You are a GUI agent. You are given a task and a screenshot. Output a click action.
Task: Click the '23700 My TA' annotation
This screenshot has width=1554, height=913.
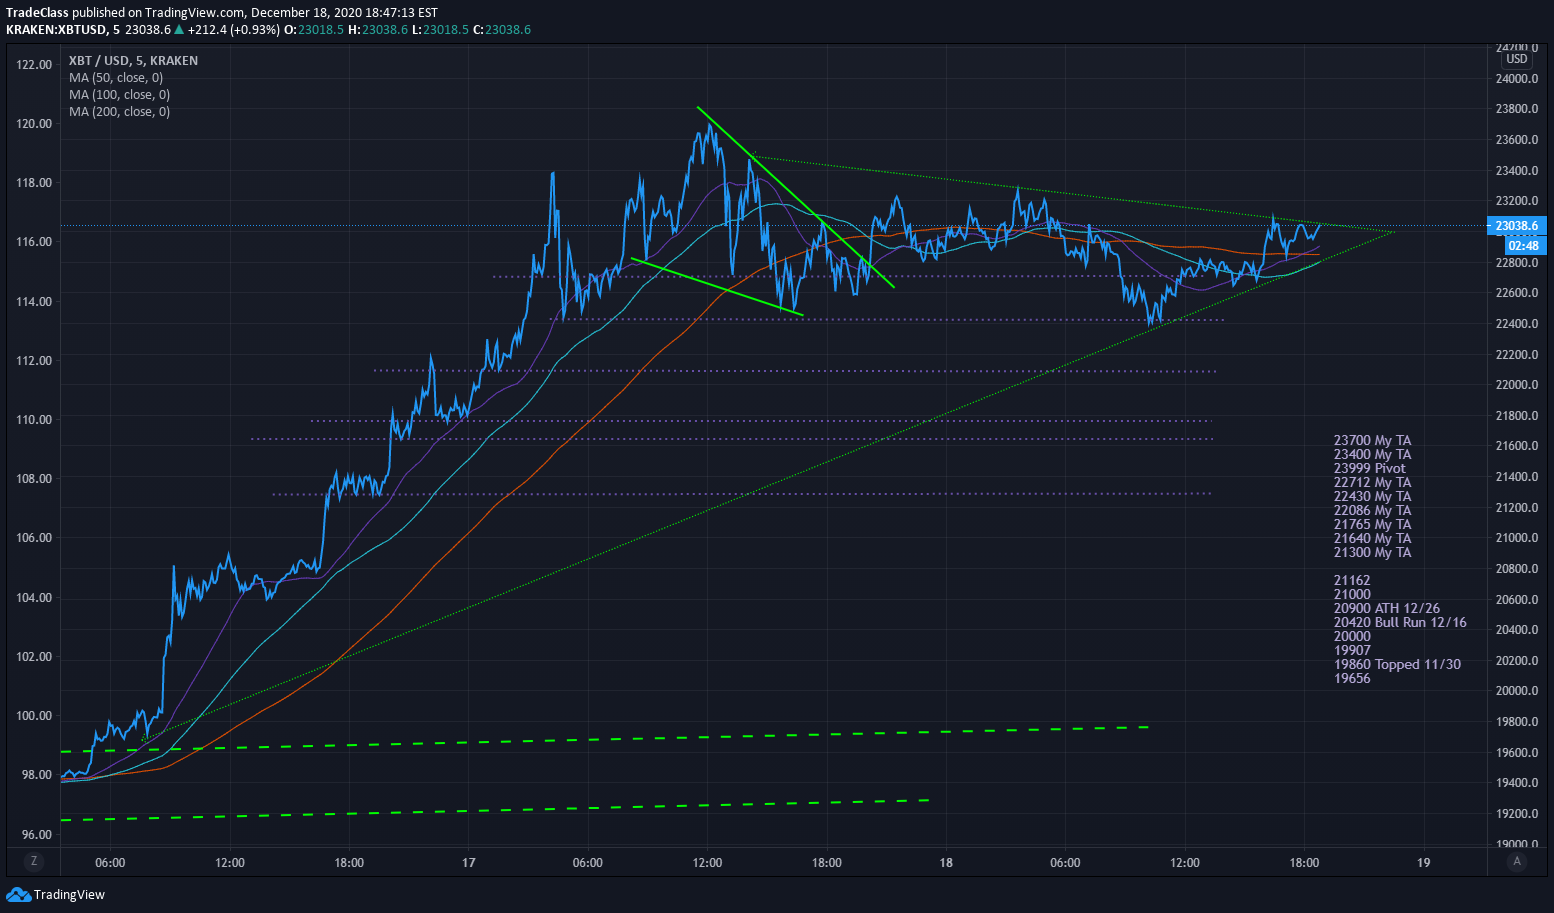coord(1372,440)
